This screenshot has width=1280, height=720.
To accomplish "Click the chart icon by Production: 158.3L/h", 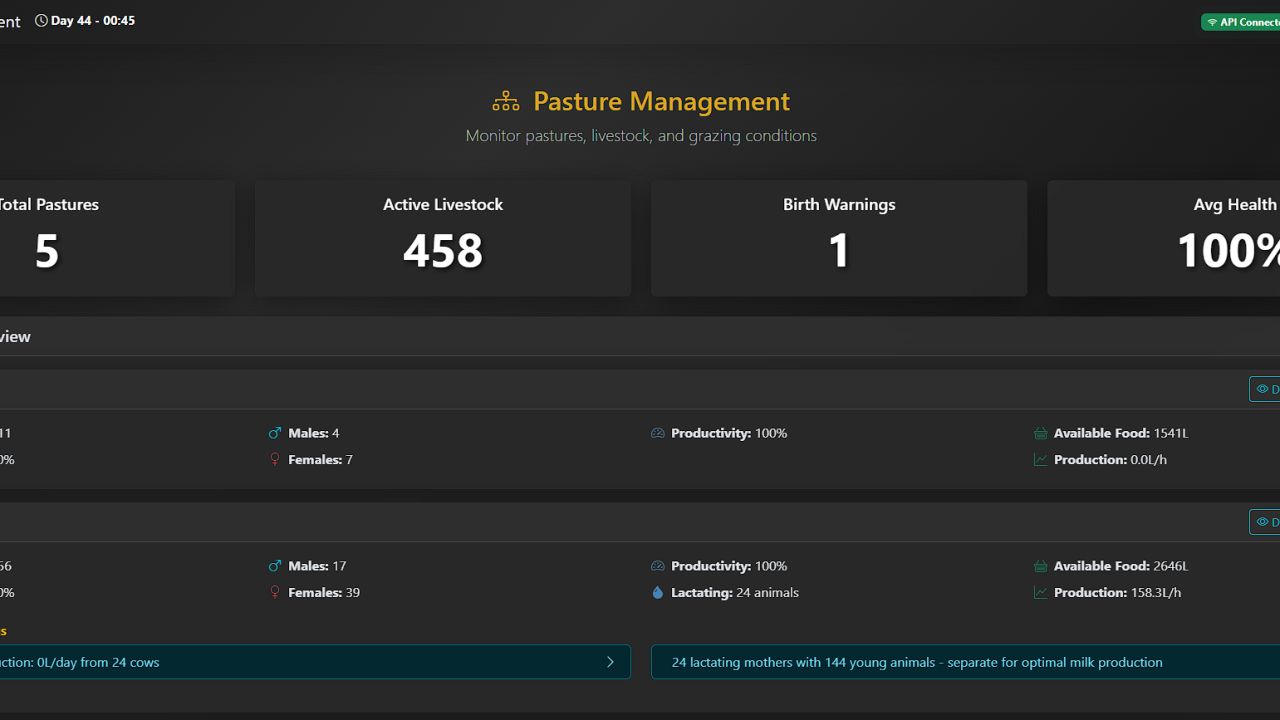I will pos(1040,593).
